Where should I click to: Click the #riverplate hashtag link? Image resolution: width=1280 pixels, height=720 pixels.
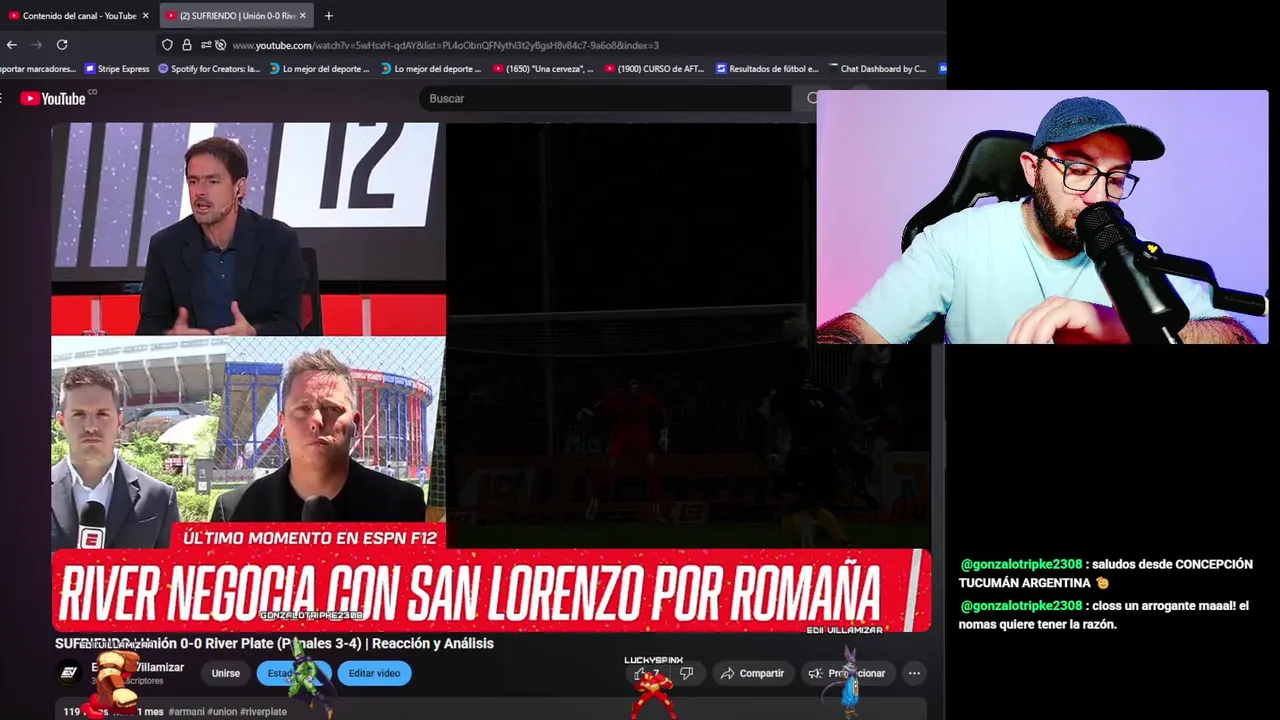(263, 712)
